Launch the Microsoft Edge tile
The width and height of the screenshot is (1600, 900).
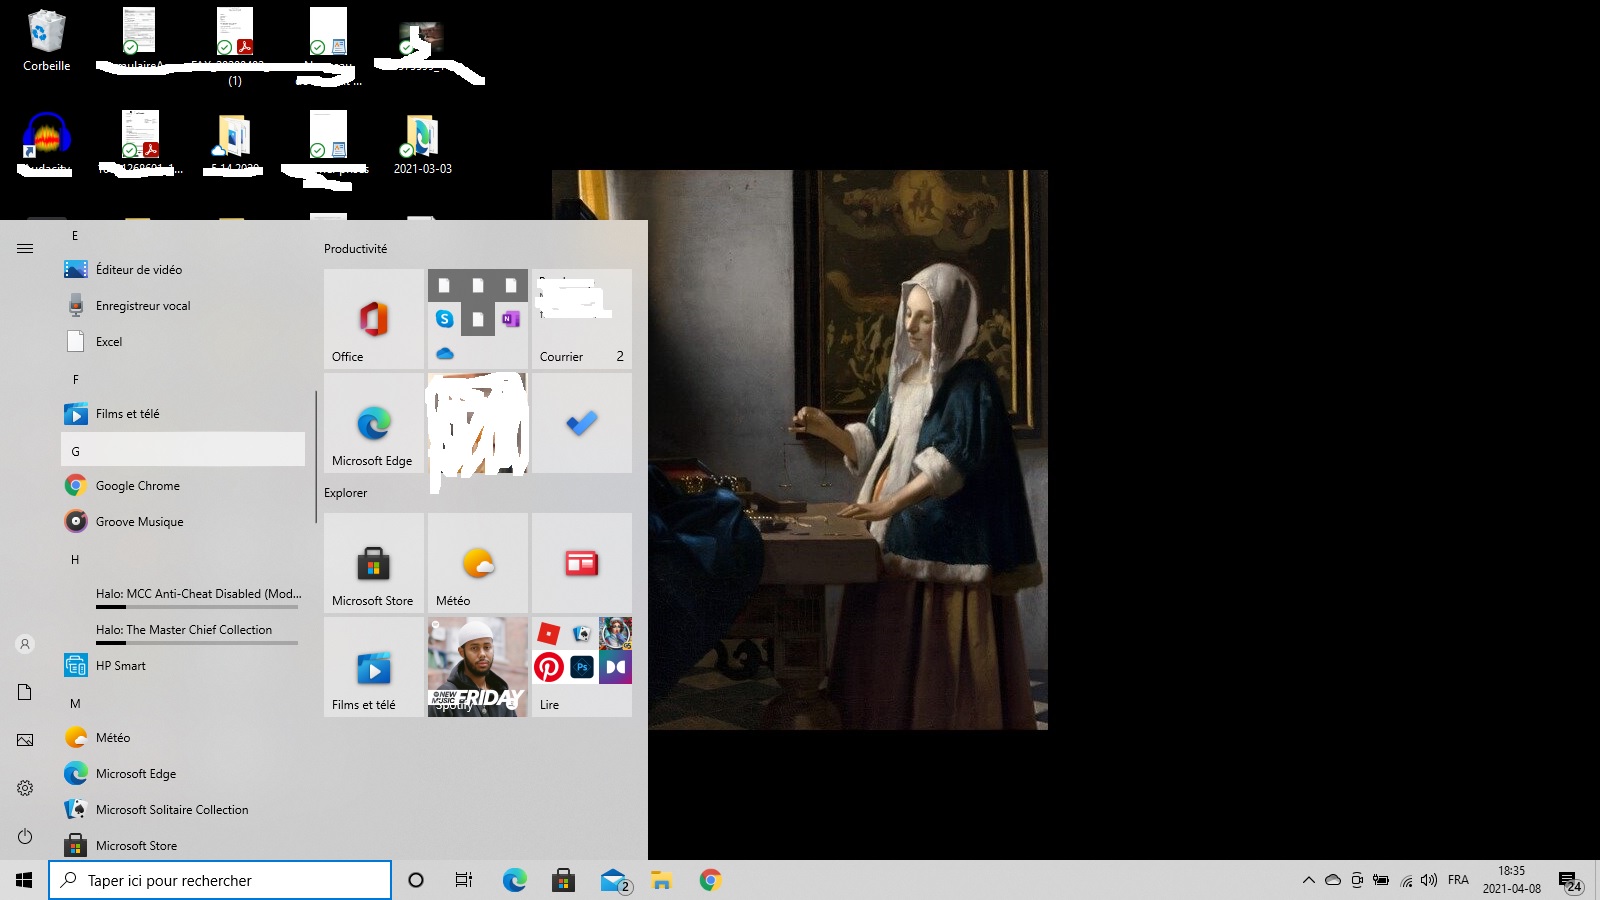click(x=374, y=423)
